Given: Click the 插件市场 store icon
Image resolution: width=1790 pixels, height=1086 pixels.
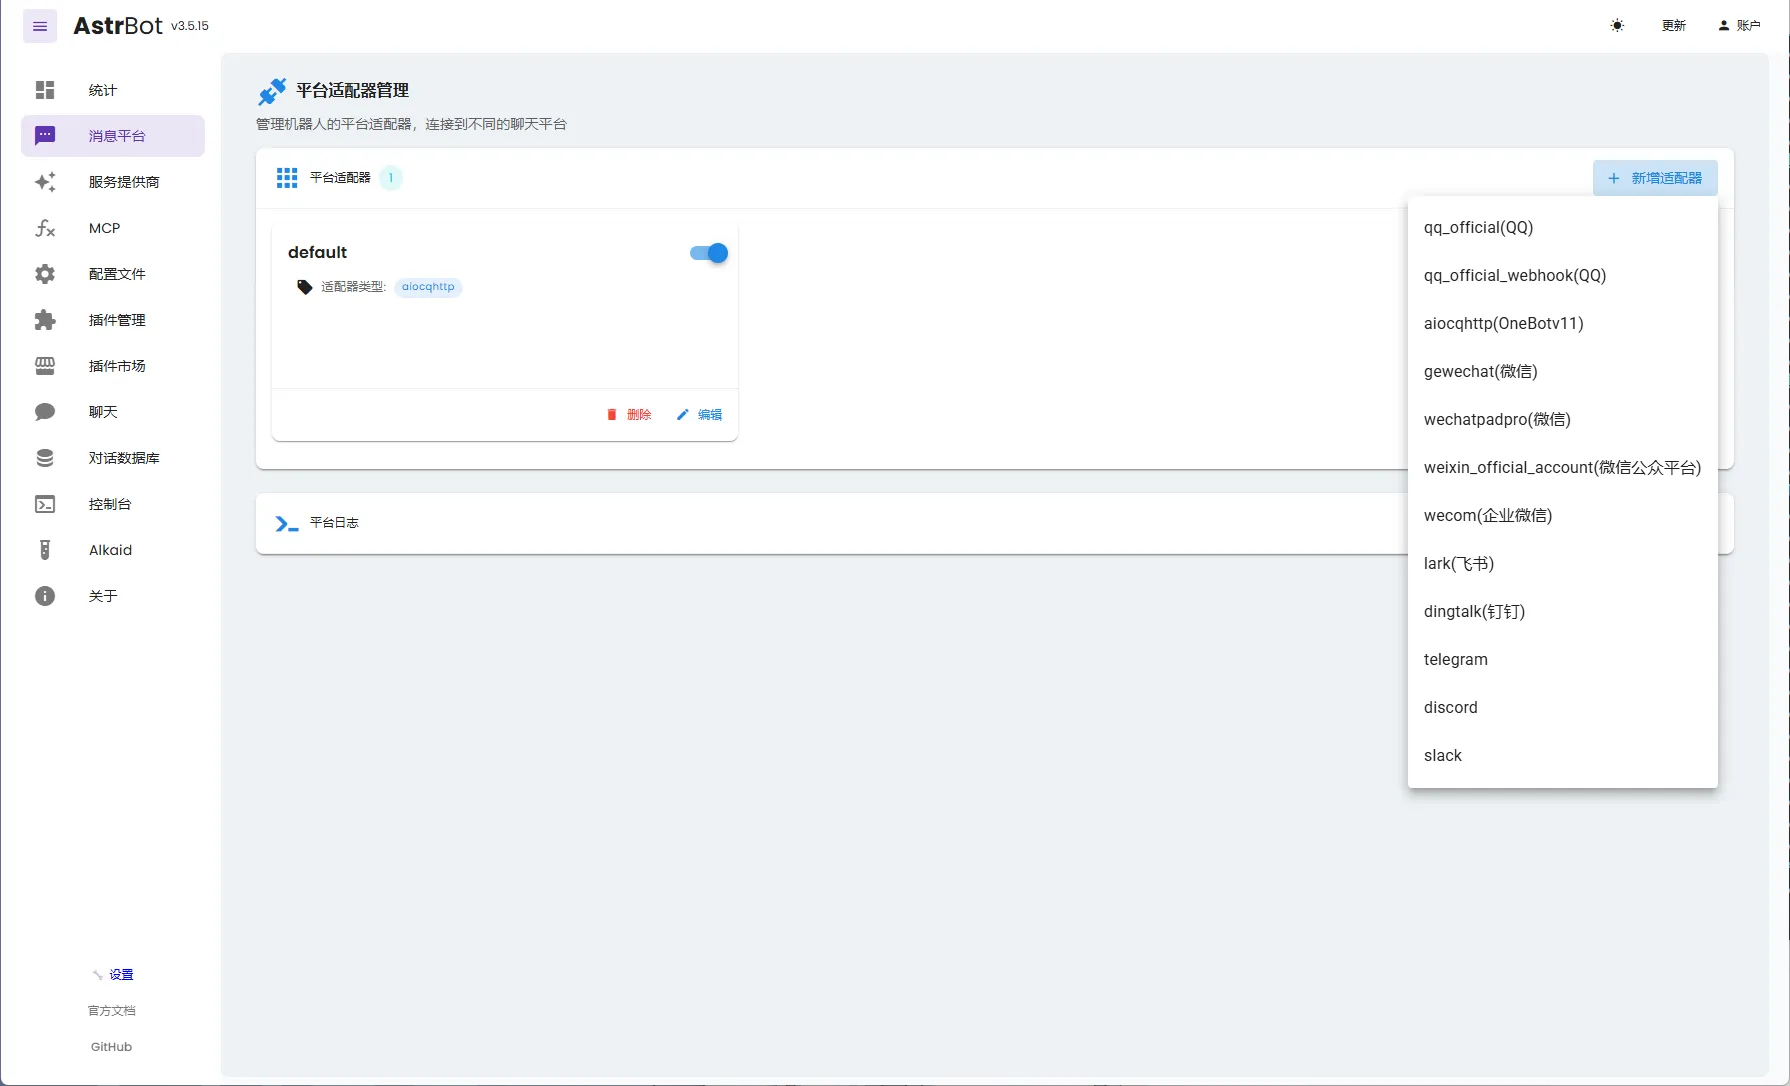Looking at the screenshot, I should (45, 366).
